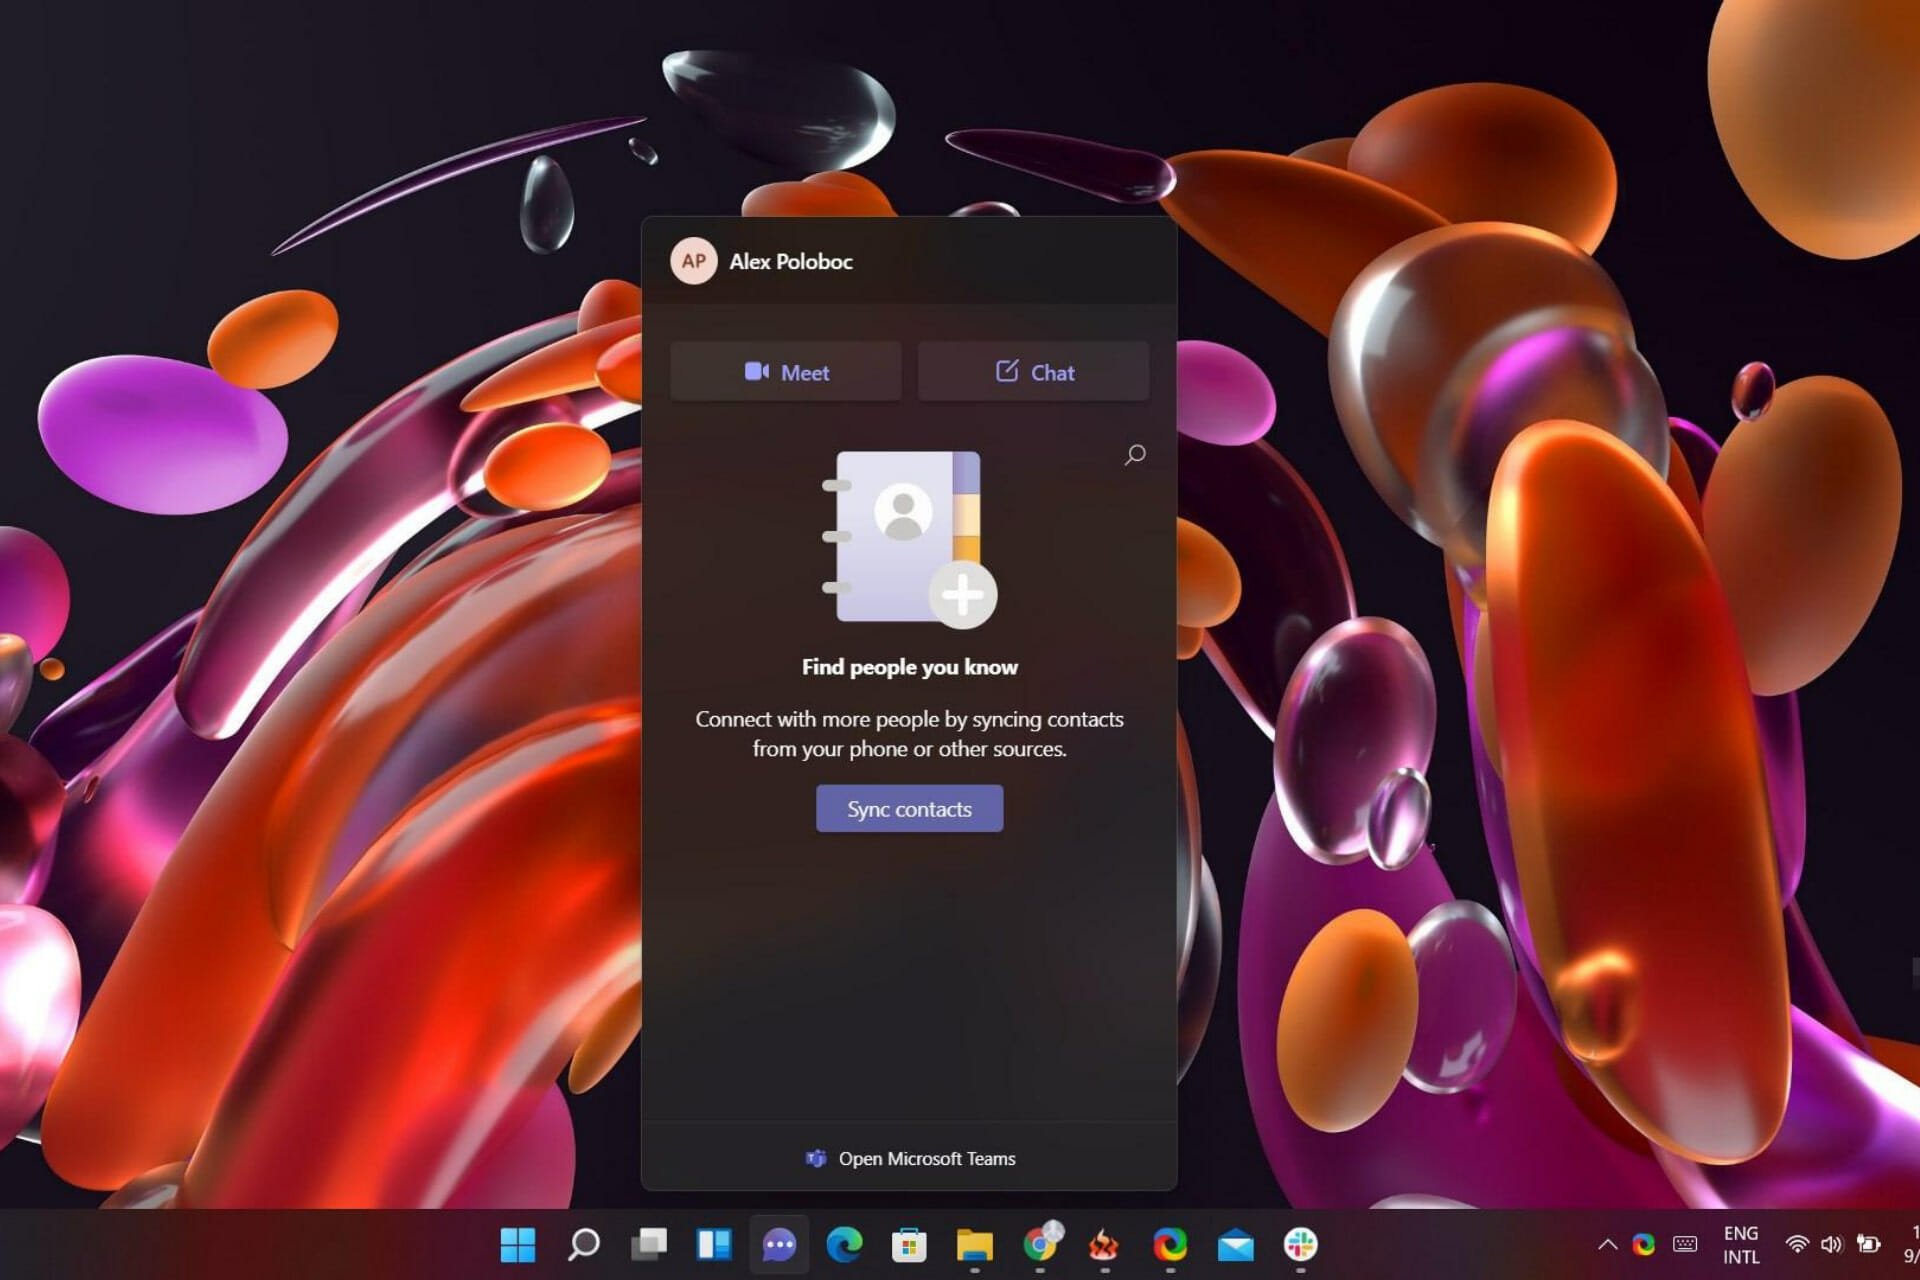The height and width of the screenshot is (1280, 1920).
Task: Switch the ENG INTL input language
Action: 1741,1245
